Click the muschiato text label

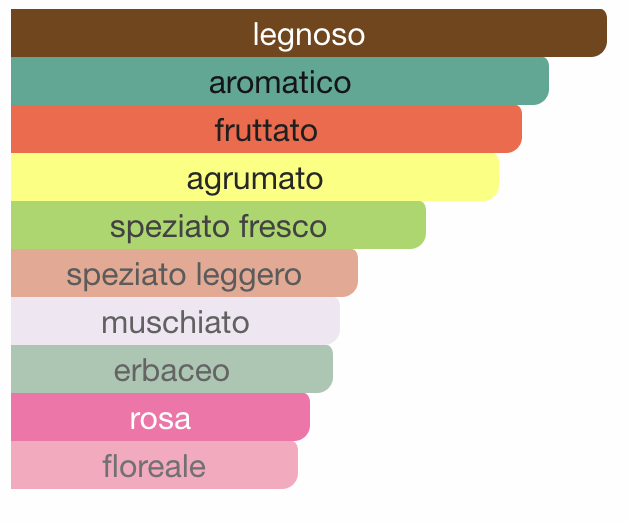[x=175, y=322]
